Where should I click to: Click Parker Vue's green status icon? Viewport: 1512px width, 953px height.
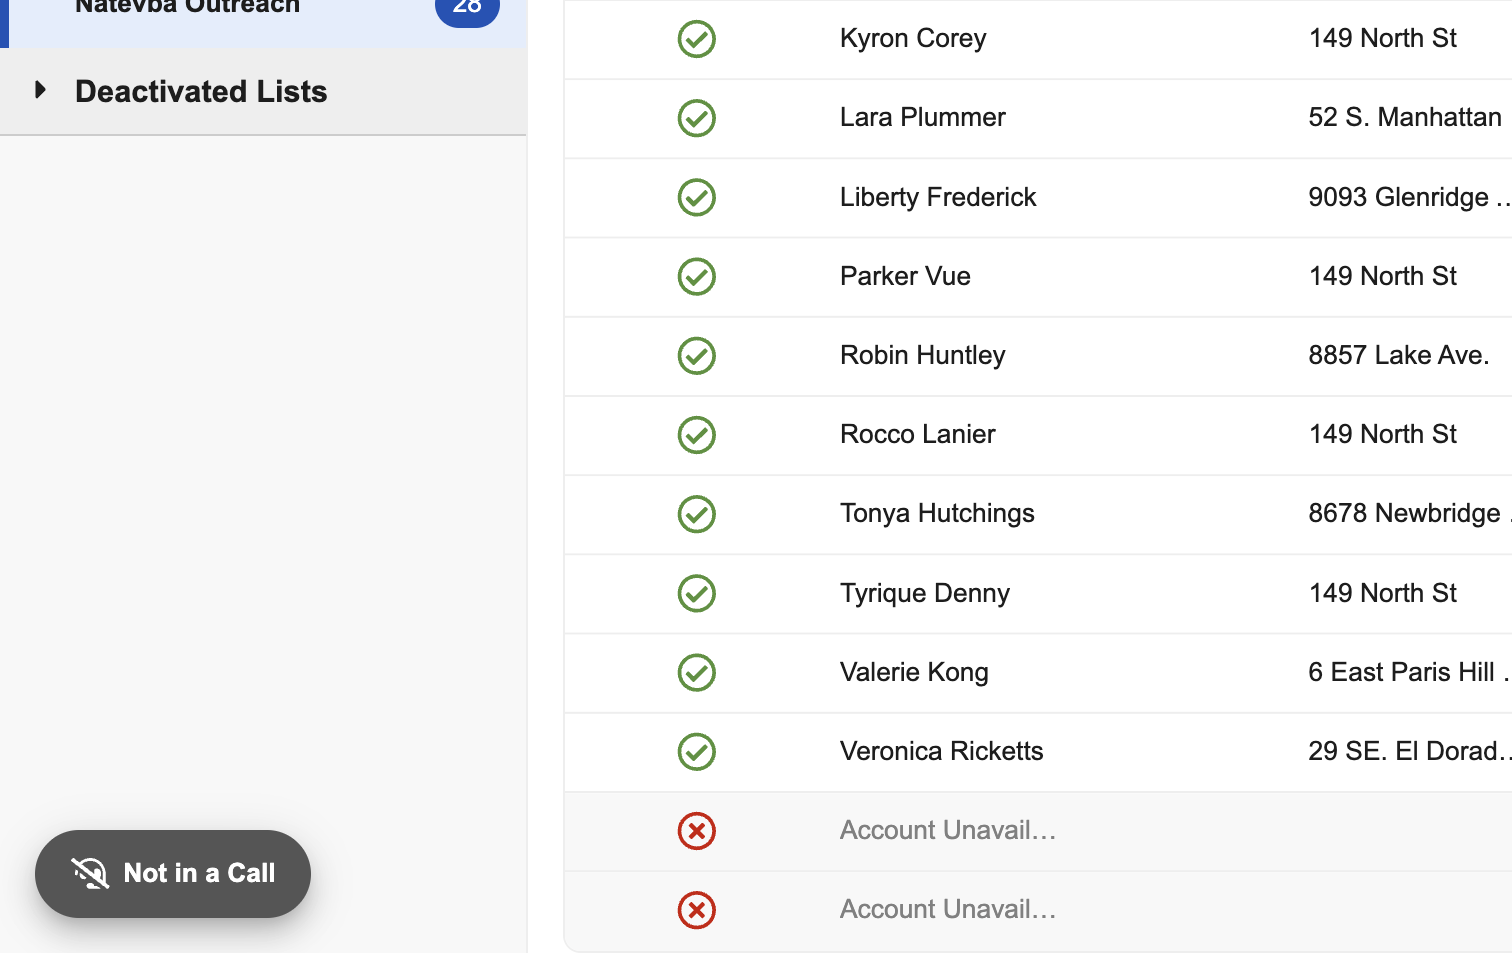click(696, 276)
